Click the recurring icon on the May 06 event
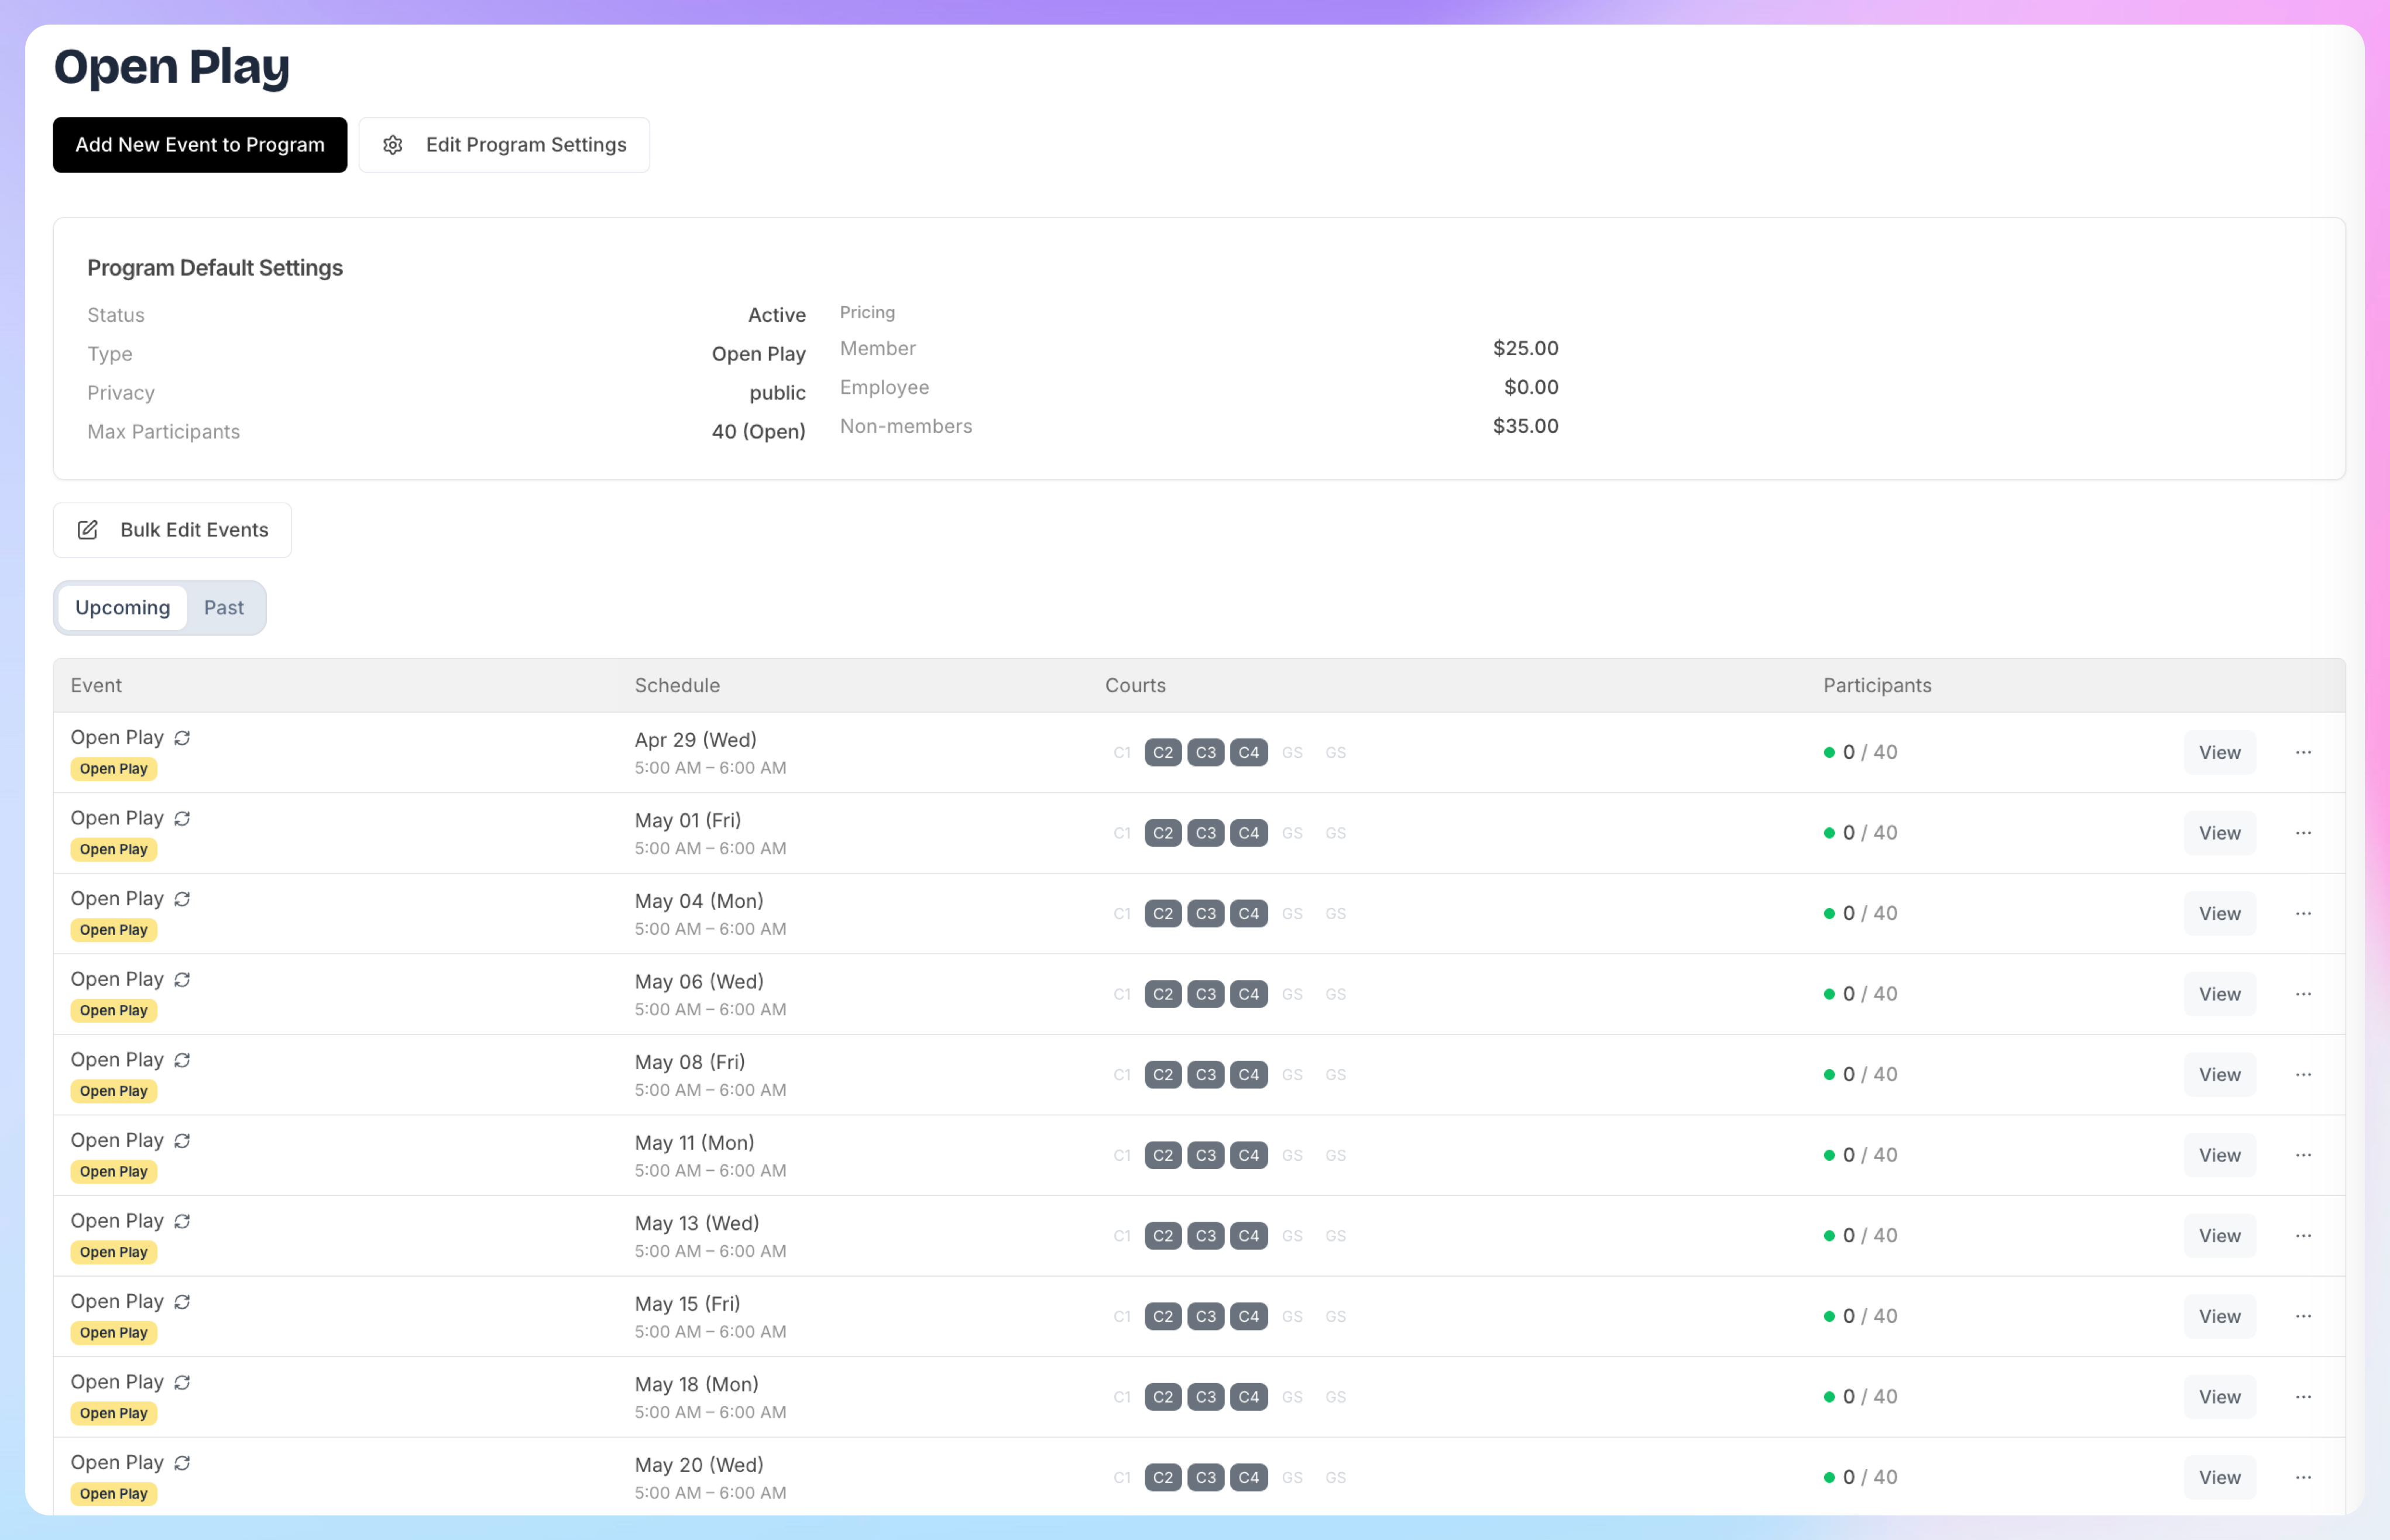The width and height of the screenshot is (2390, 1540). [x=182, y=980]
